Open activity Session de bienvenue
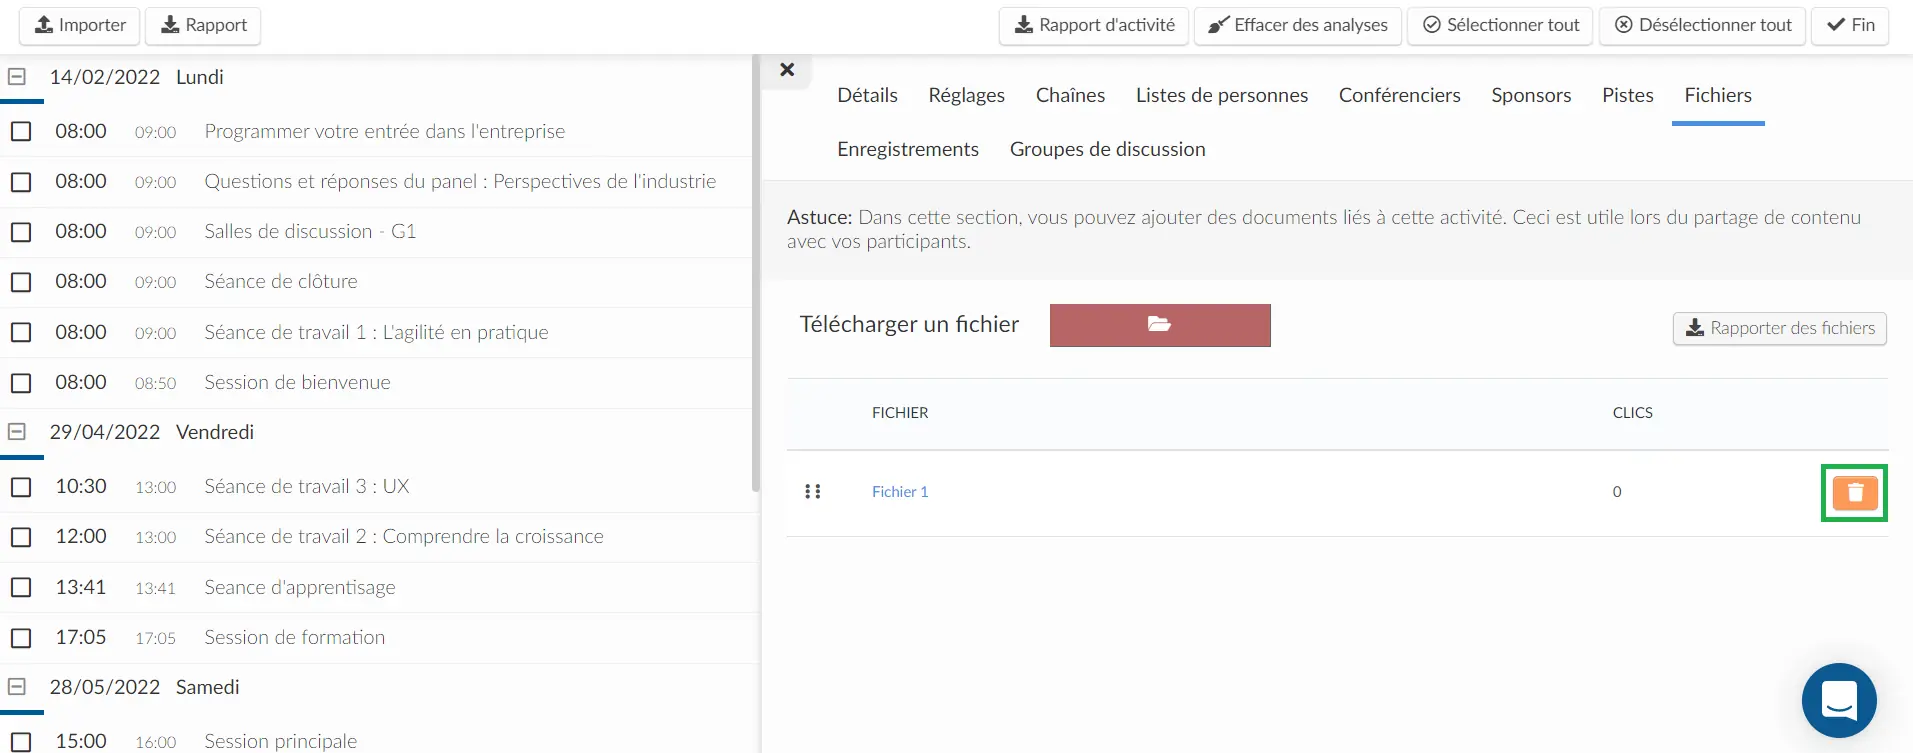 pos(297,383)
